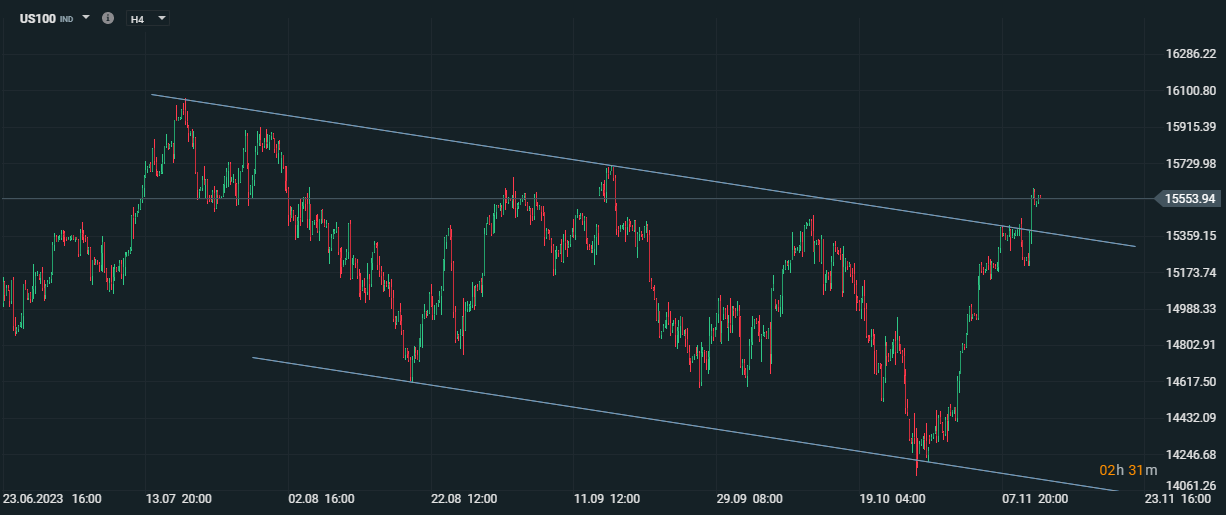Click the US100 symbol name
This screenshot has height=515, width=1226.
point(38,18)
